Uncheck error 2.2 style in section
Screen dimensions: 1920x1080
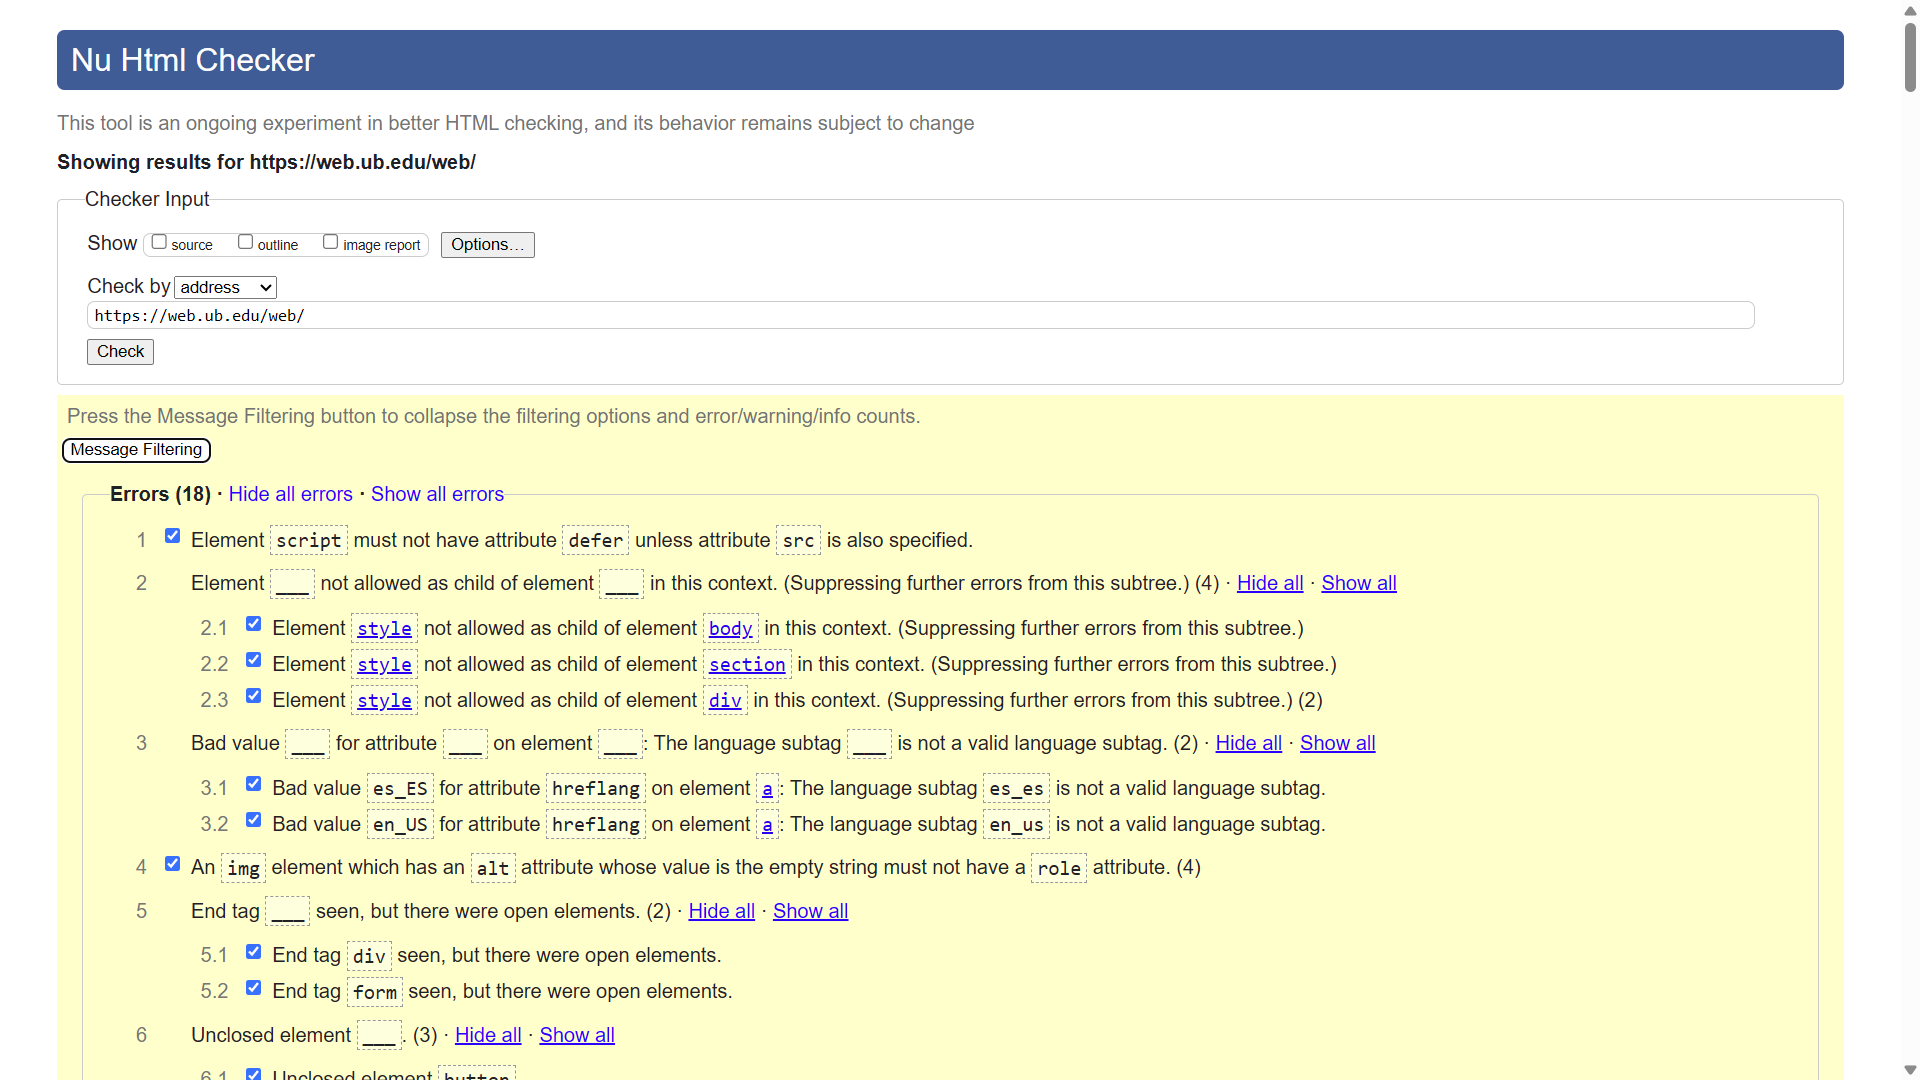coord(254,660)
